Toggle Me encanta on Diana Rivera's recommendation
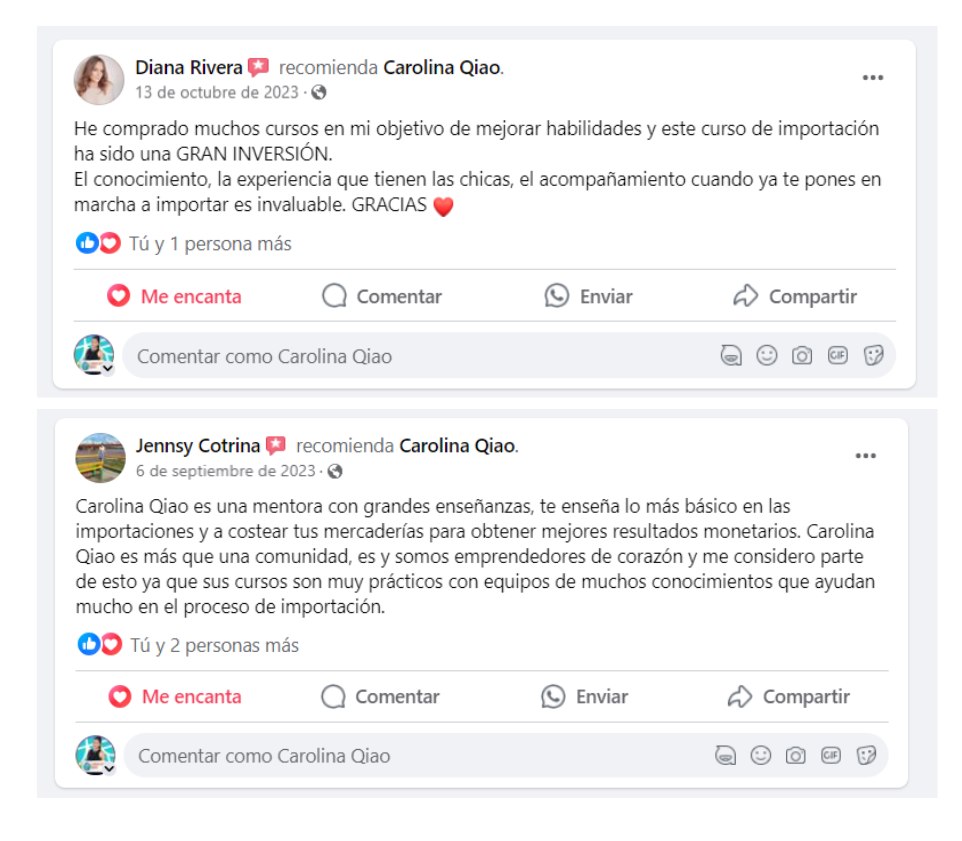The width and height of the screenshot is (962, 841). coord(174,296)
